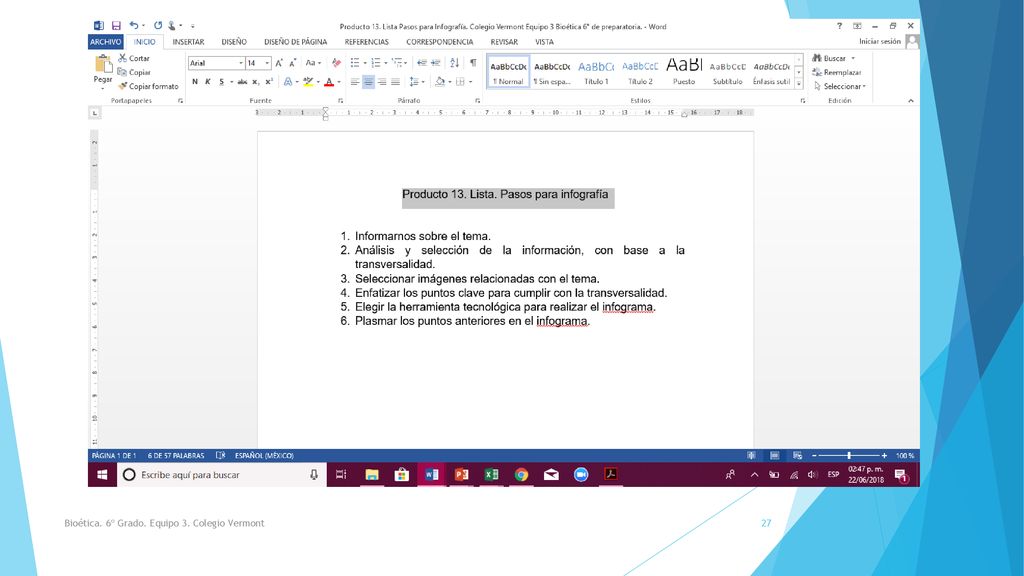Click Iniciar sesión to sign in
This screenshot has width=1024, height=576.
click(x=880, y=41)
